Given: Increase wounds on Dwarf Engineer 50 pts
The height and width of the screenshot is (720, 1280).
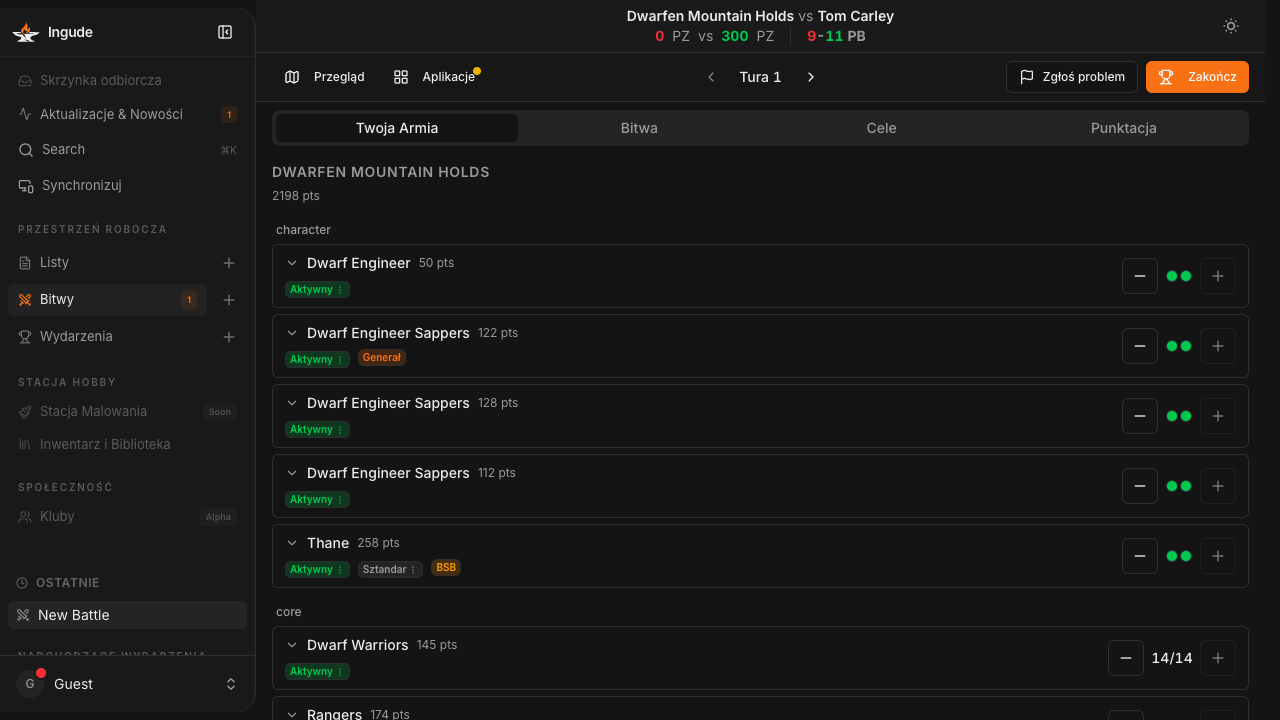Looking at the screenshot, I should [1218, 276].
